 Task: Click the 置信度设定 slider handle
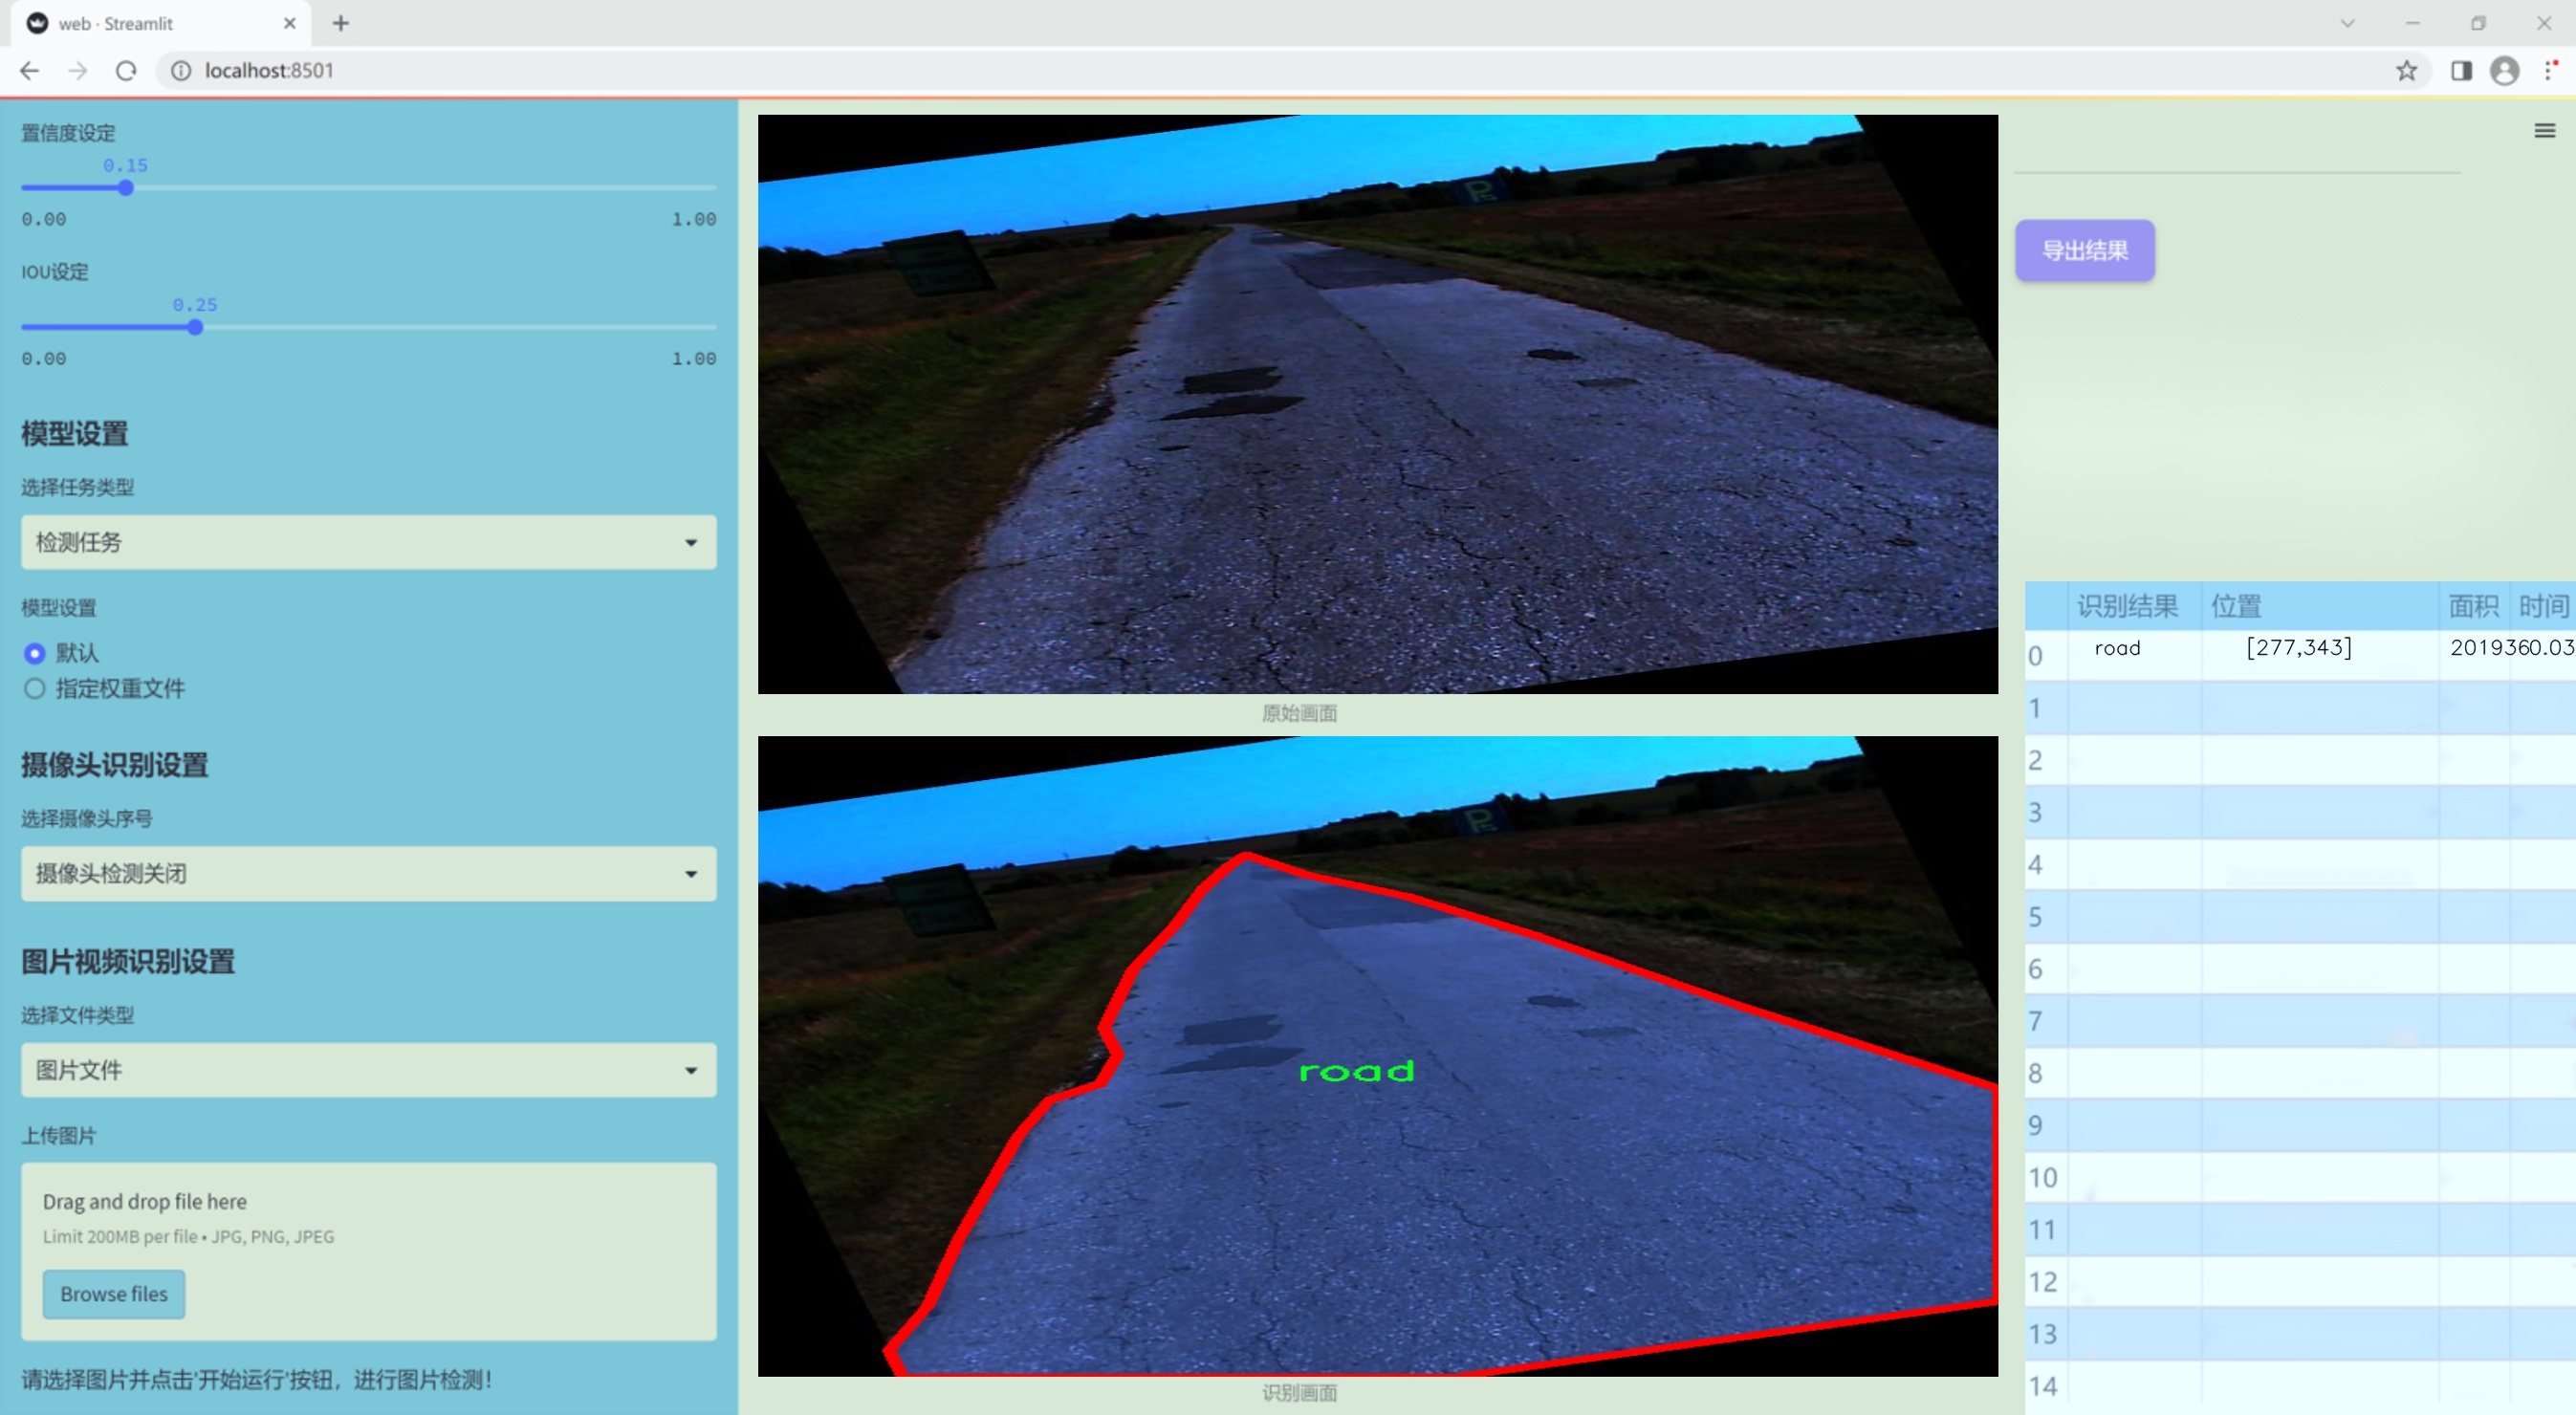(126, 188)
